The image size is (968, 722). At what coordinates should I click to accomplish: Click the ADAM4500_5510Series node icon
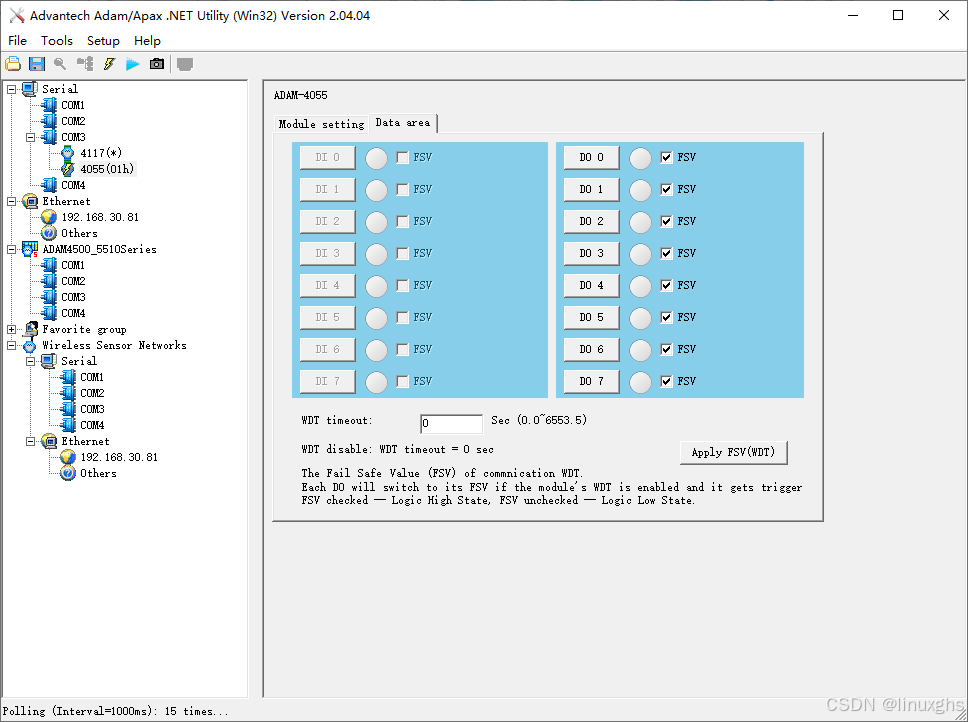30,249
